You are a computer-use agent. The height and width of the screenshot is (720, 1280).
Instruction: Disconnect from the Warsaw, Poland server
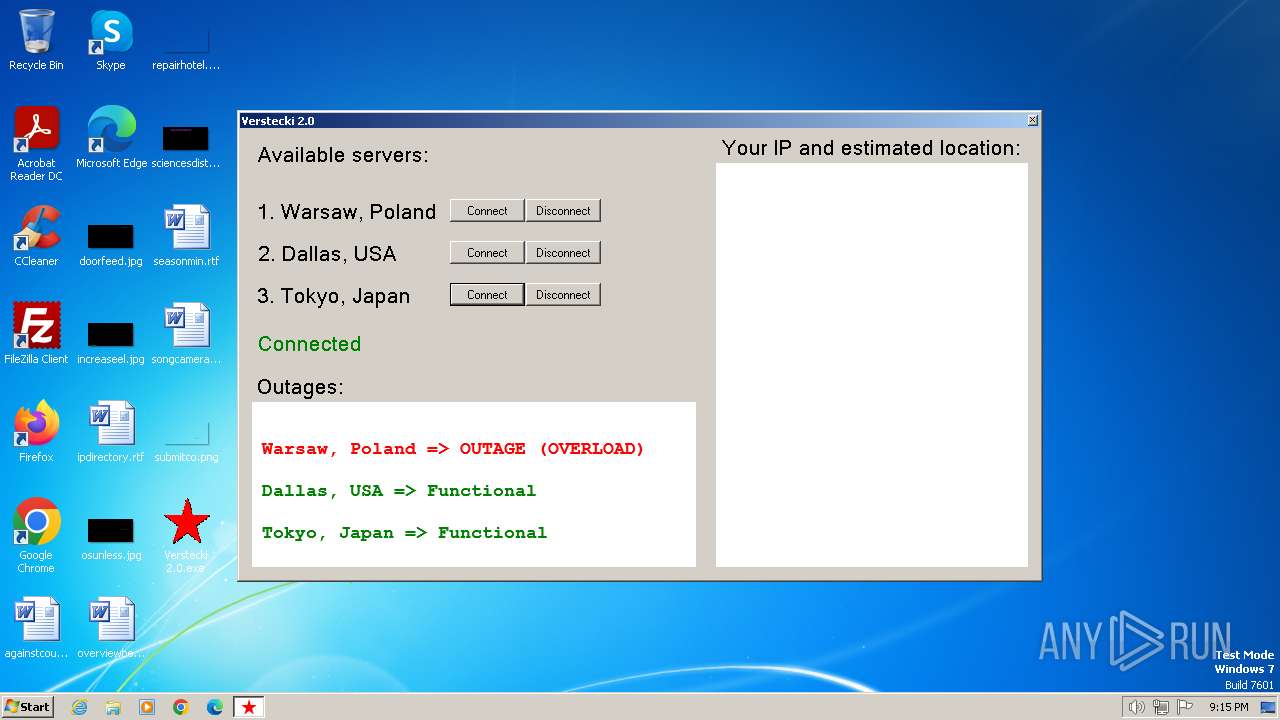[563, 211]
